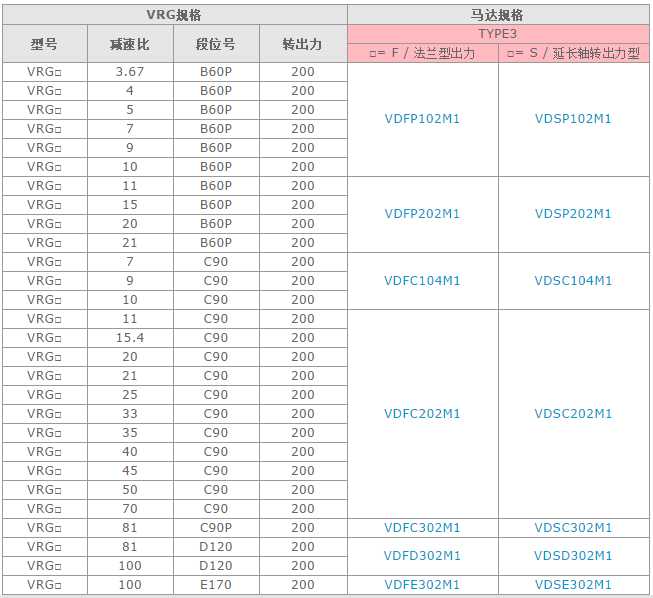Open the VDFP102M1 motor link
Screen dimensions: 653x598
click(x=422, y=119)
